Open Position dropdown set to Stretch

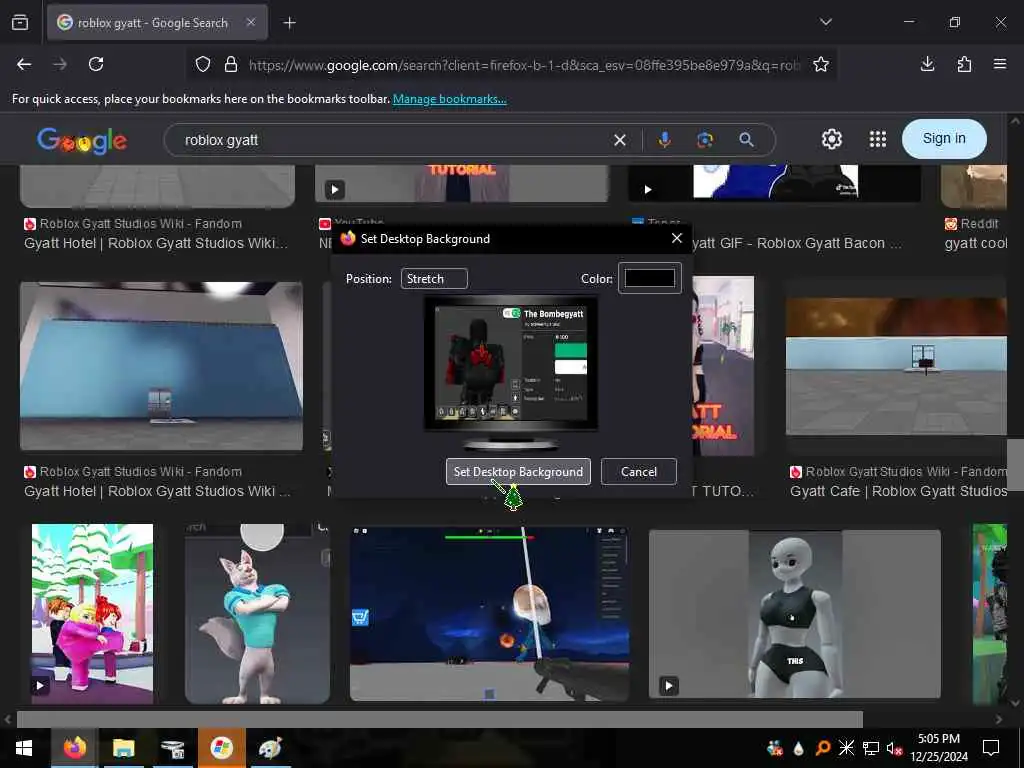434,279
